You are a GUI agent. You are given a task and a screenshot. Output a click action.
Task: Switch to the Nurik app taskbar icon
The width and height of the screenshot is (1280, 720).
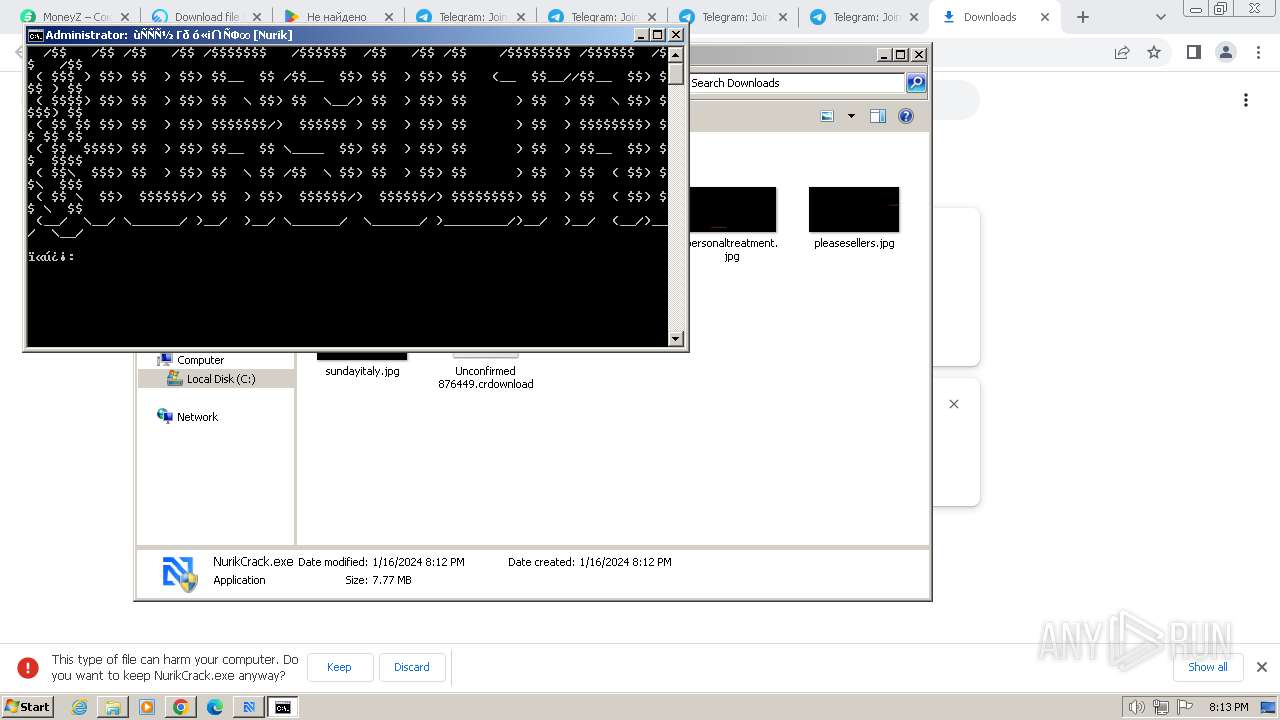(x=249, y=707)
